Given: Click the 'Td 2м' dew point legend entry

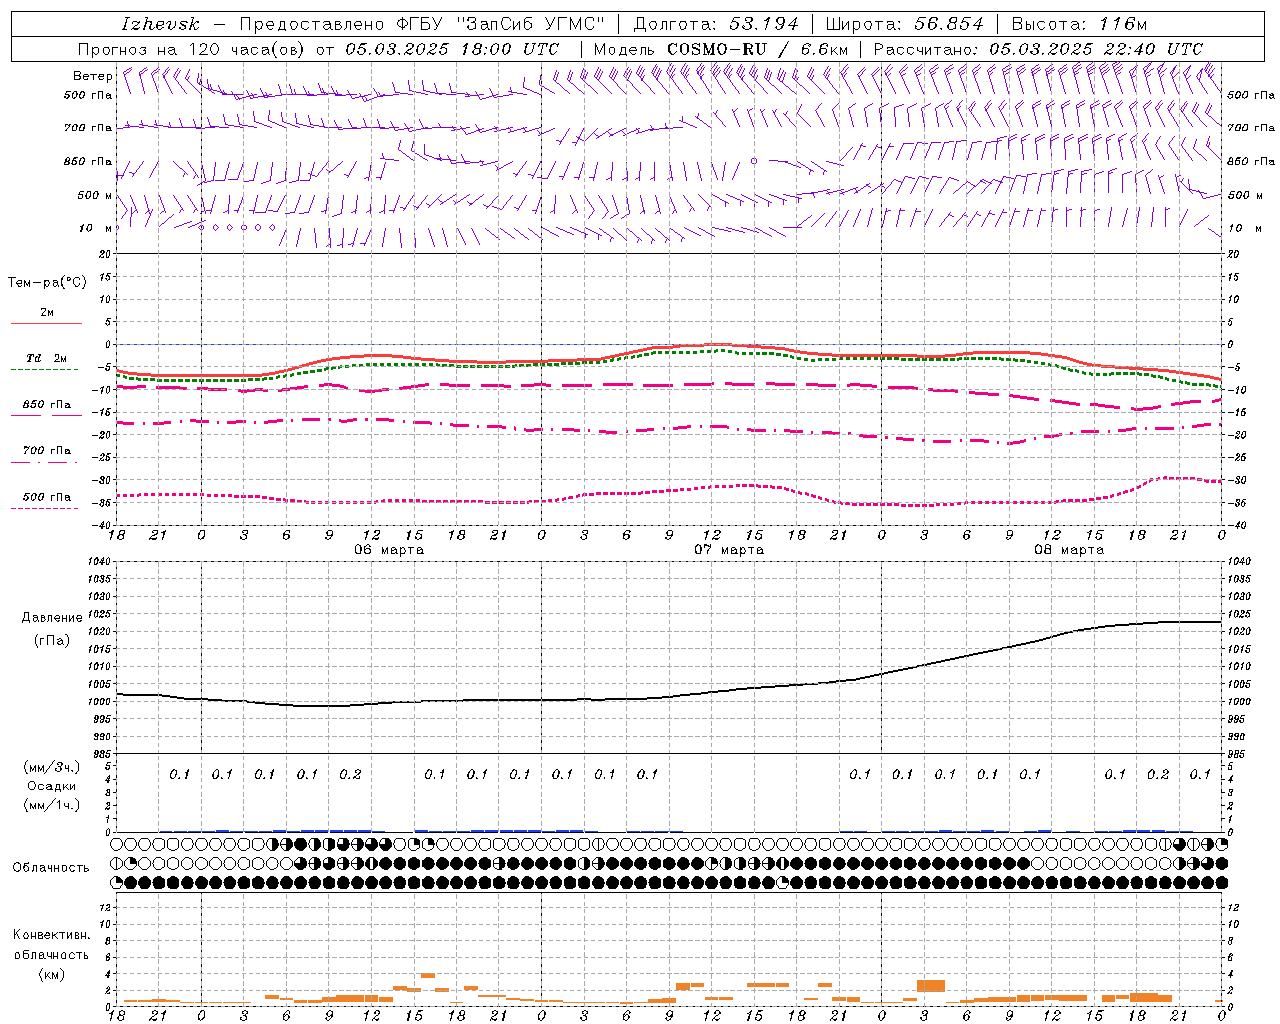Looking at the screenshot, I should tap(46, 358).
